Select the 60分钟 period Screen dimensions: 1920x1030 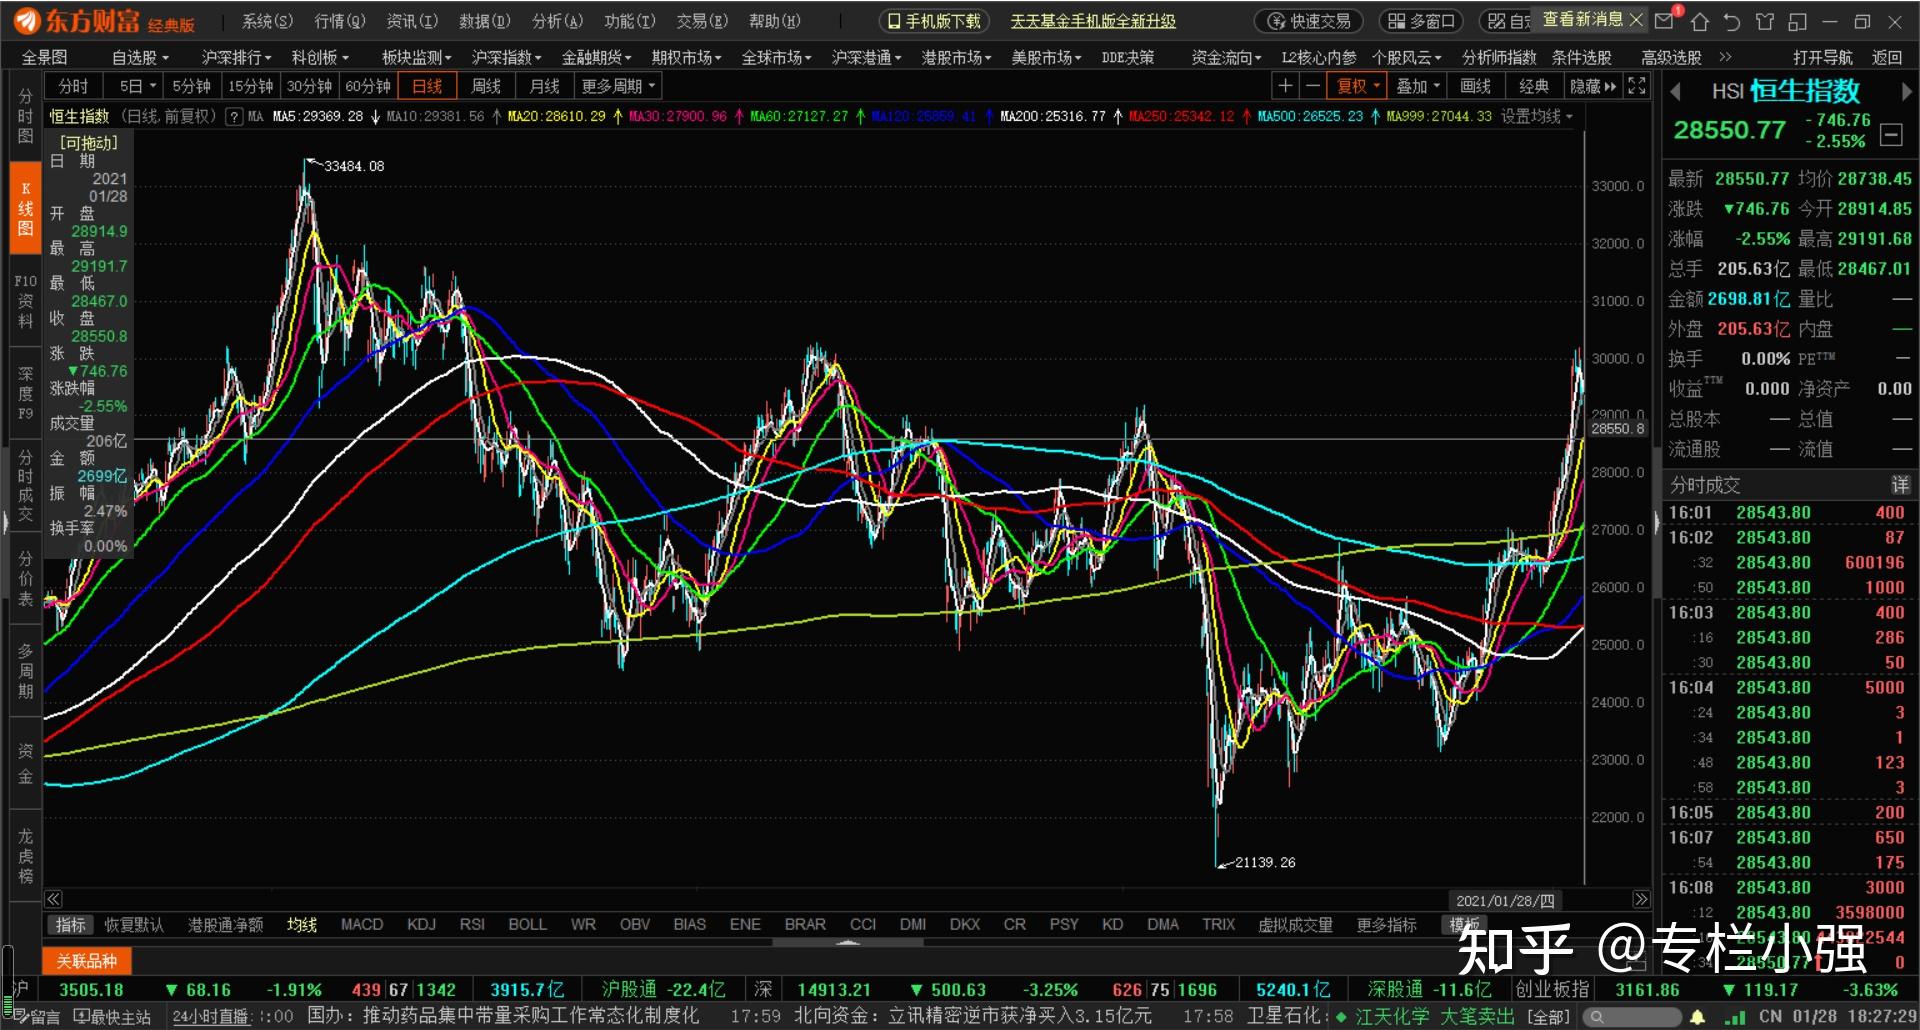coord(368,86)
